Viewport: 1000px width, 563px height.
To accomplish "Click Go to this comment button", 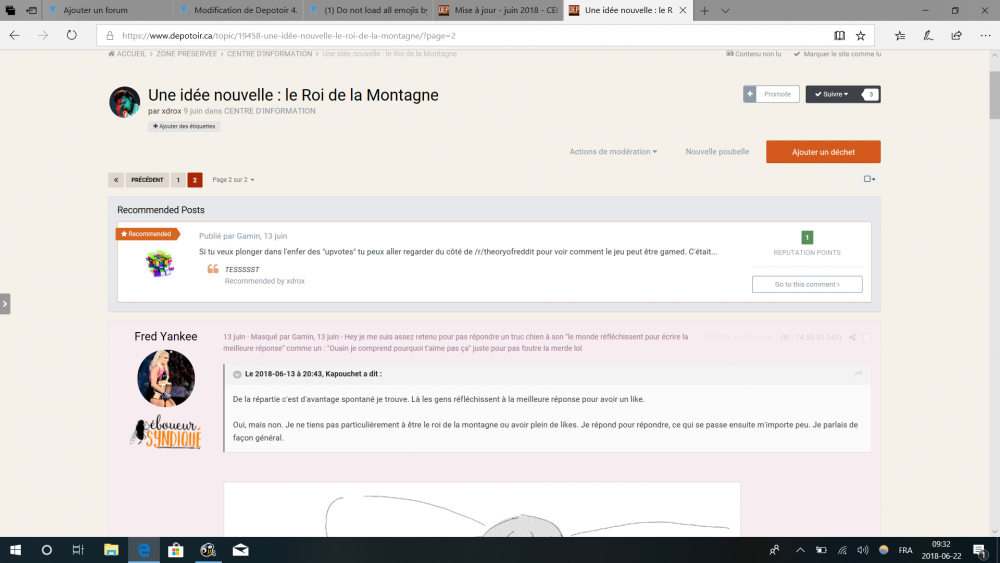I will point(806,285).
